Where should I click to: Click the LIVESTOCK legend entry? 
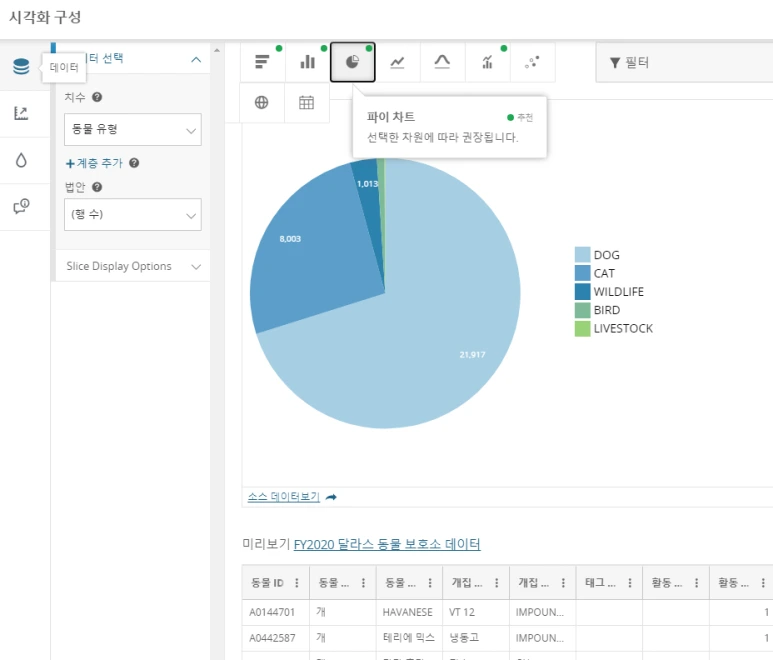(614, 329)
